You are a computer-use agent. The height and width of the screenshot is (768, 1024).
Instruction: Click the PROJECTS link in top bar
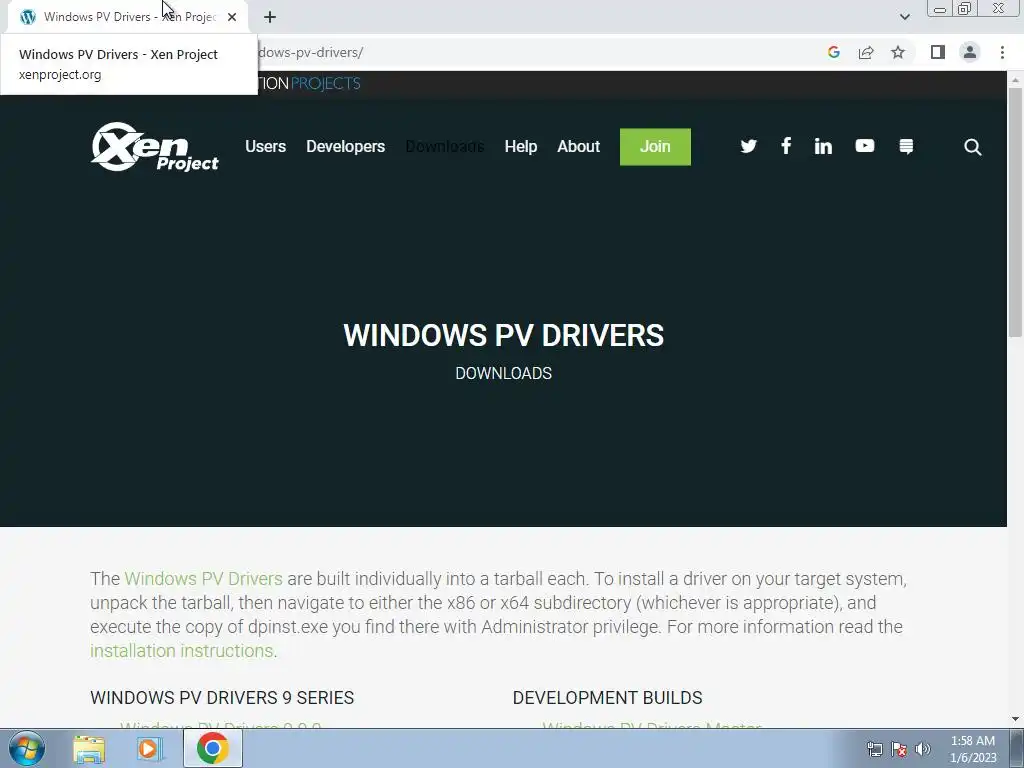[325, 84]
